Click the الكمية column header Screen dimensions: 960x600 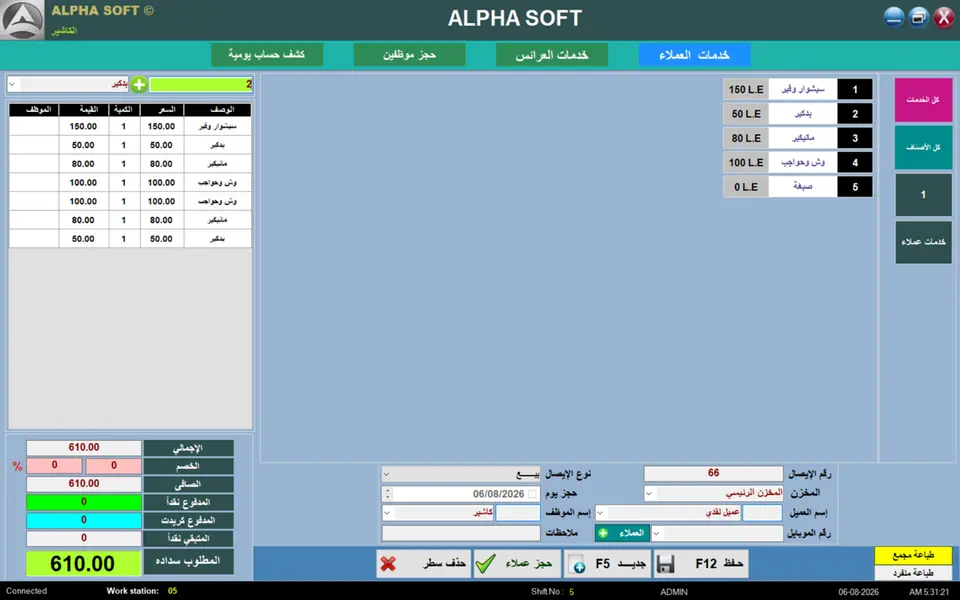tap(124, 110)
